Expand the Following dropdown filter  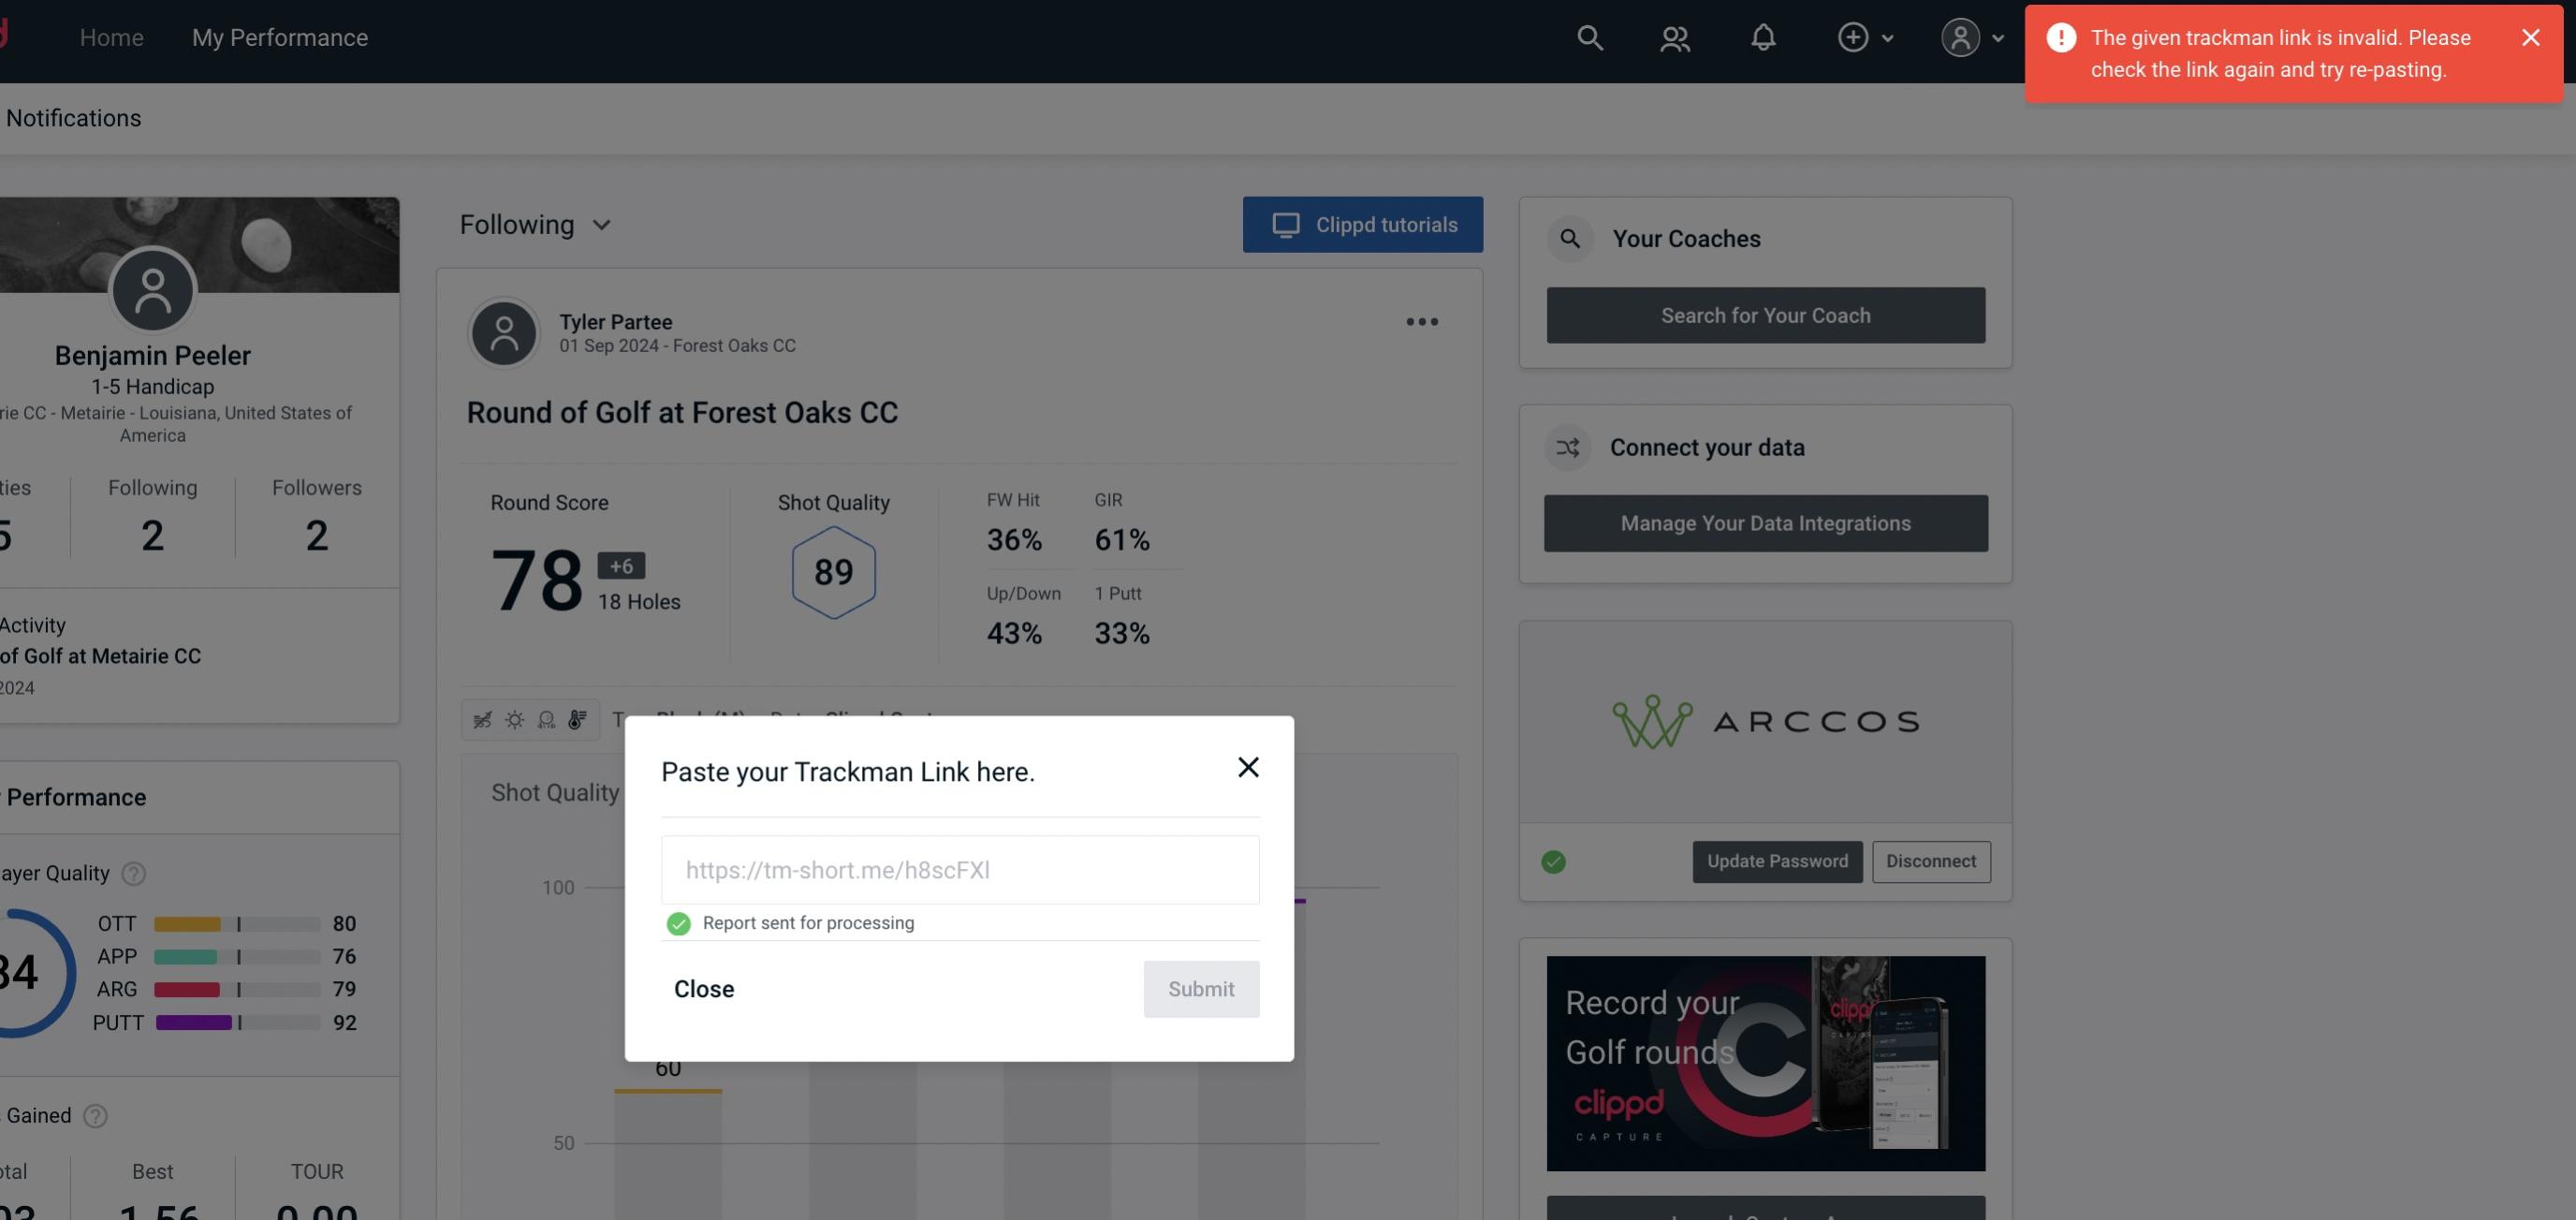[534, 224]
